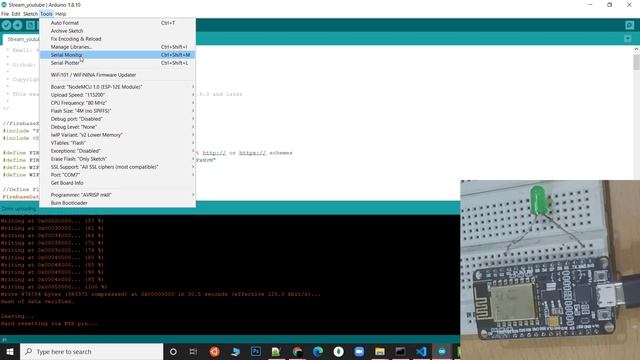Choose Archive Sketch in Tools menu
This screenshot has height=360, width=640.
point(118,31)
